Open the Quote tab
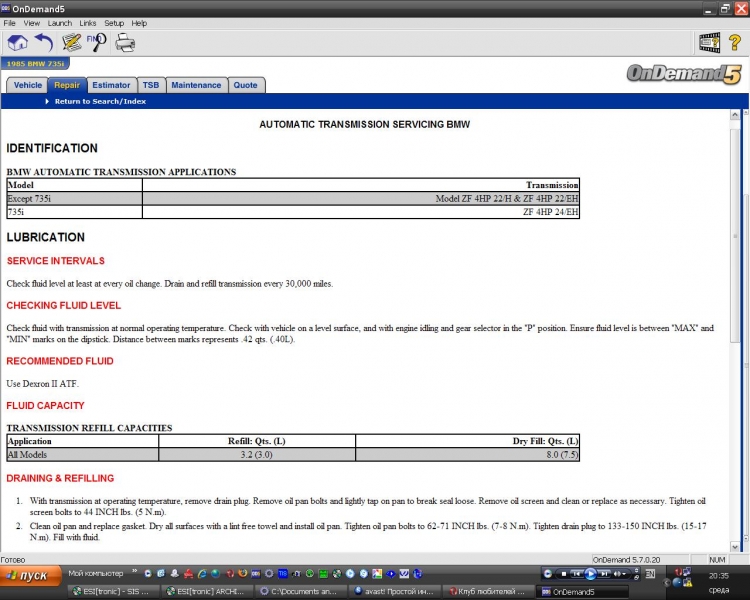The image size is (750, 600). tap(245, 85)
